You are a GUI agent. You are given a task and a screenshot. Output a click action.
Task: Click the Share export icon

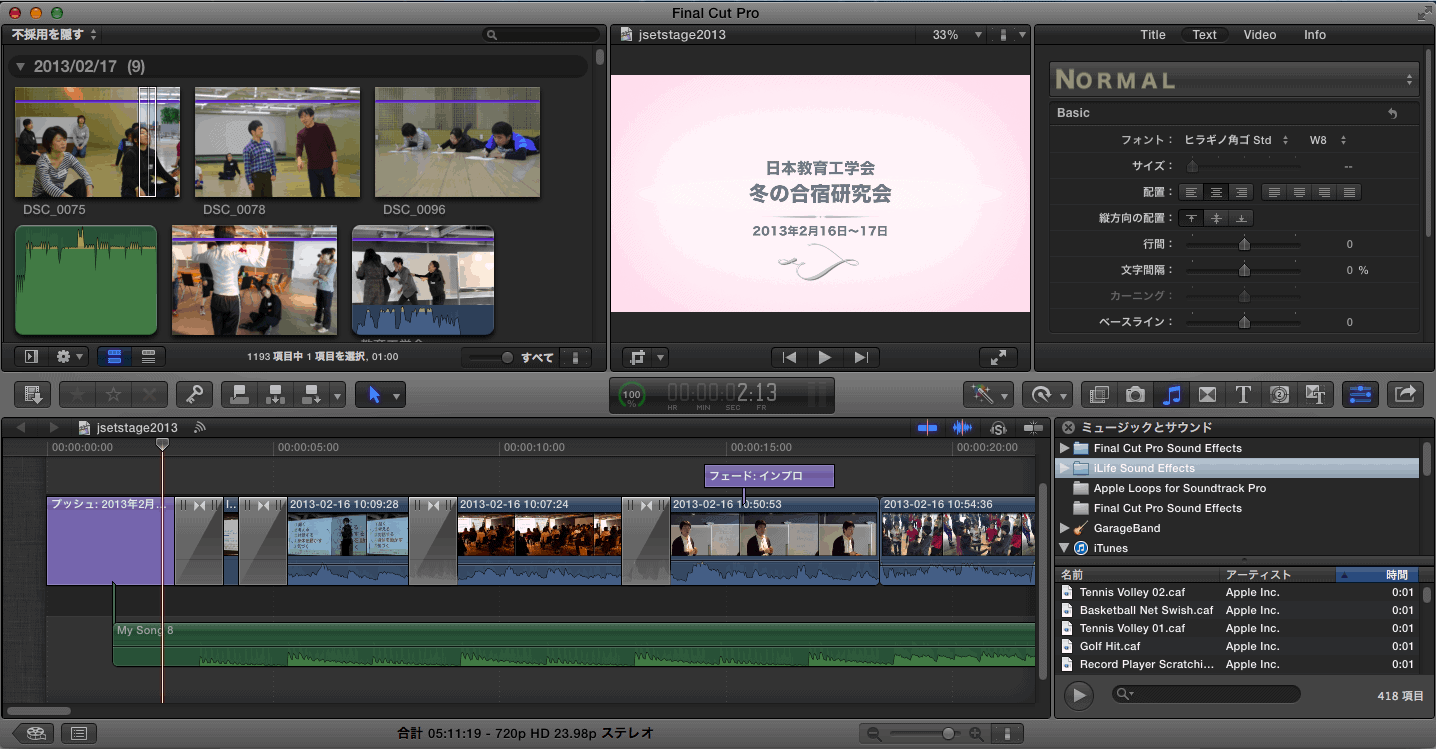[x=1405, y=394]
